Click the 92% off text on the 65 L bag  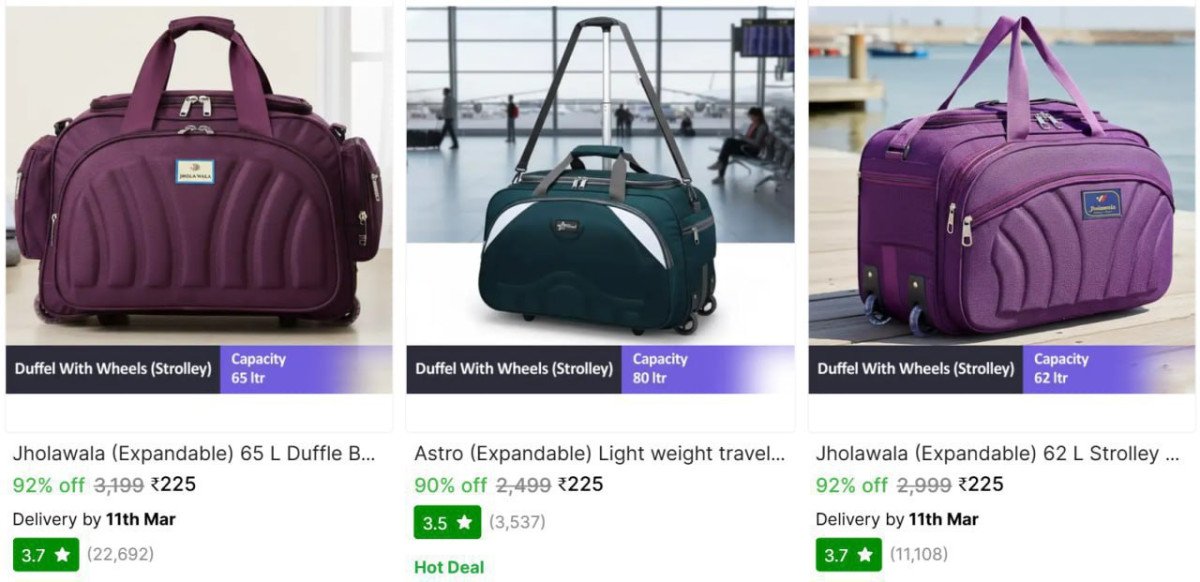48,485
